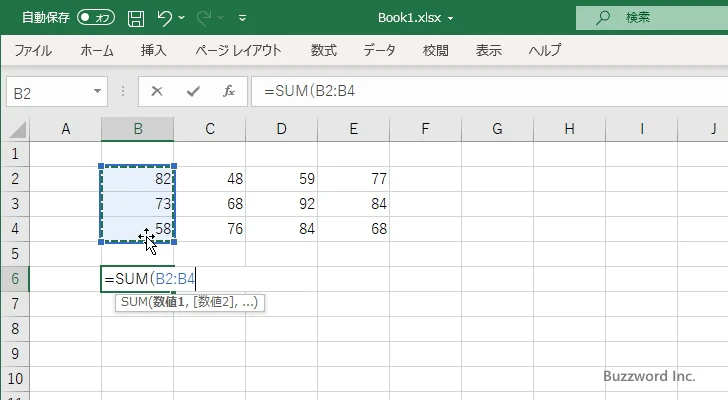Image resolution: width=728 pixels, height=400 pixels.
Task: Click cell C2 containing 48
Action: [x=210, y=179]
